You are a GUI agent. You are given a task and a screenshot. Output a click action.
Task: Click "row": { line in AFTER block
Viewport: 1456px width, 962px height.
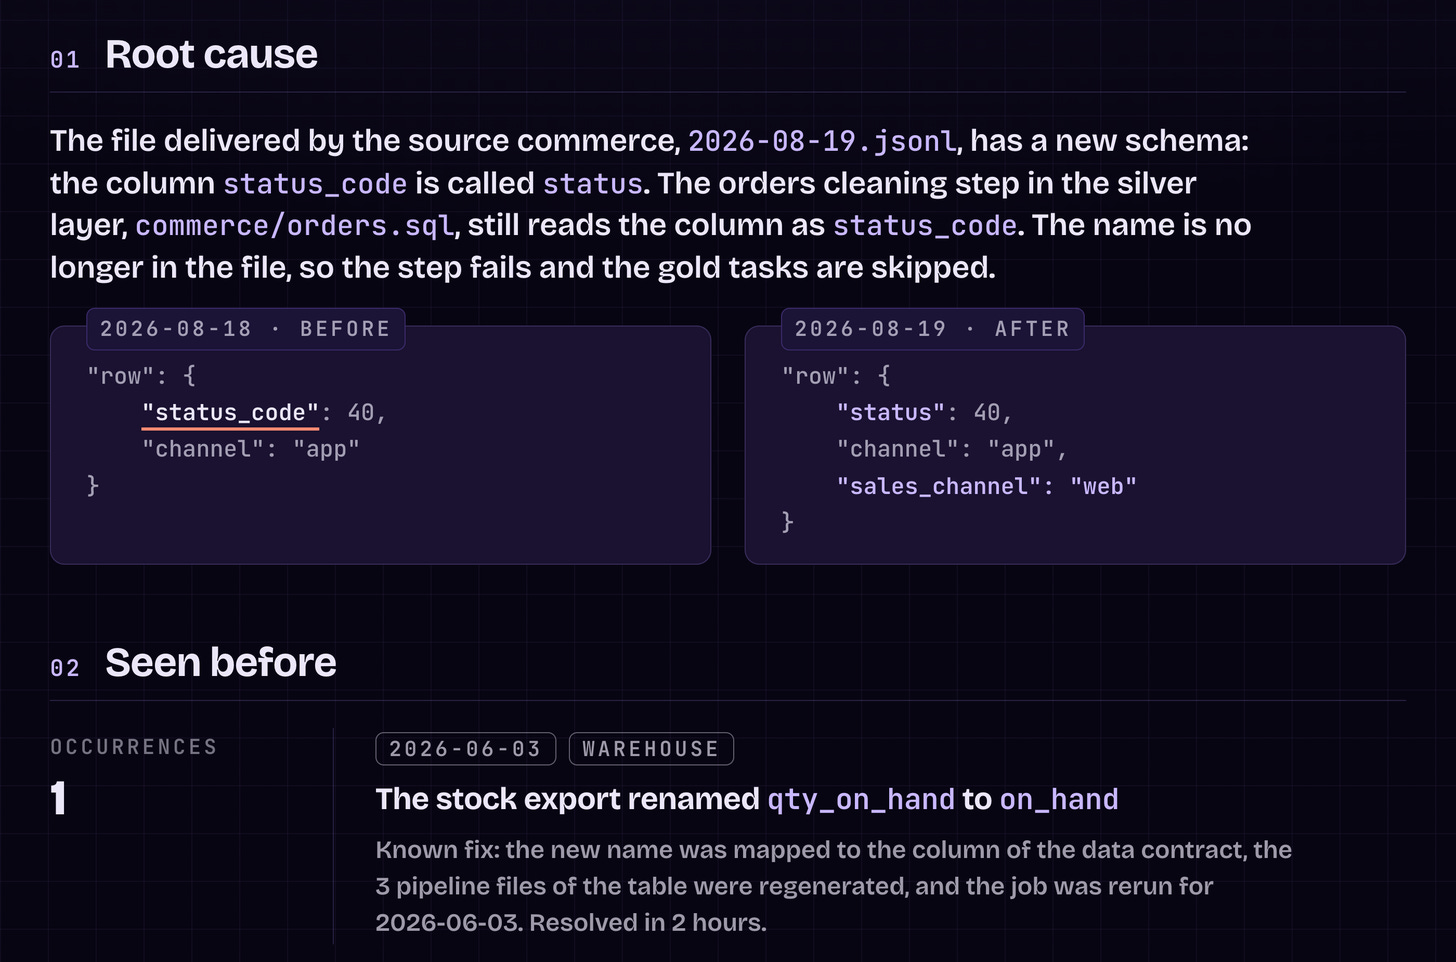coord(836,376)
